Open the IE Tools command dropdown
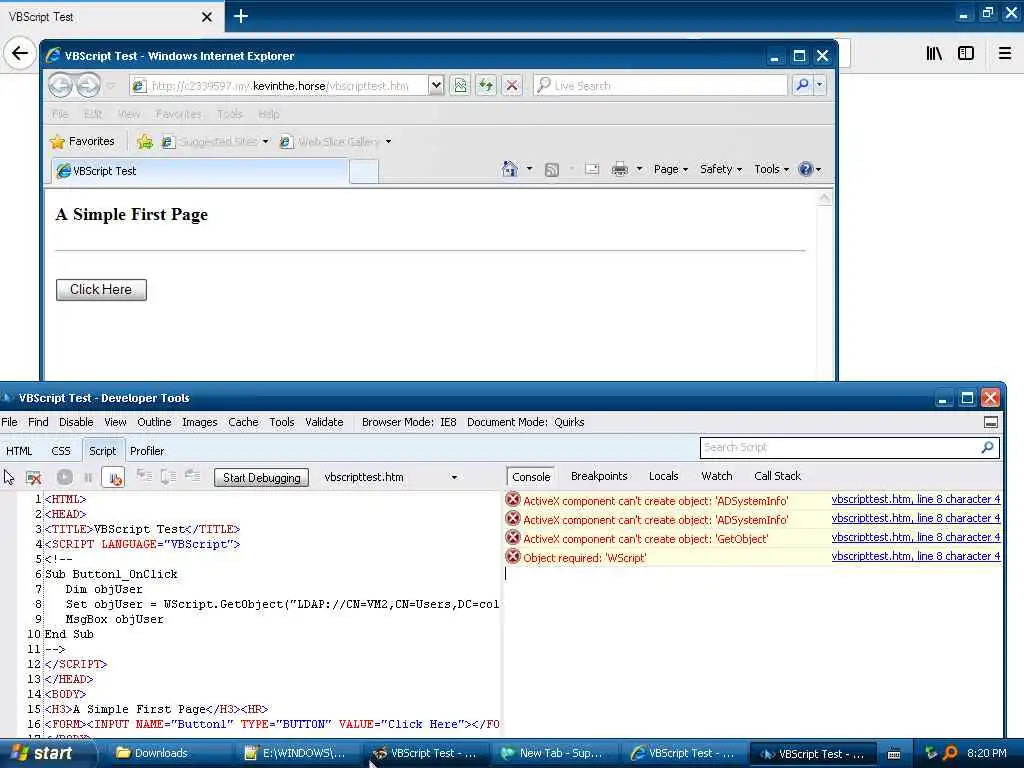The width and height of the screenshot is (1024, 768). coord(771,169)
